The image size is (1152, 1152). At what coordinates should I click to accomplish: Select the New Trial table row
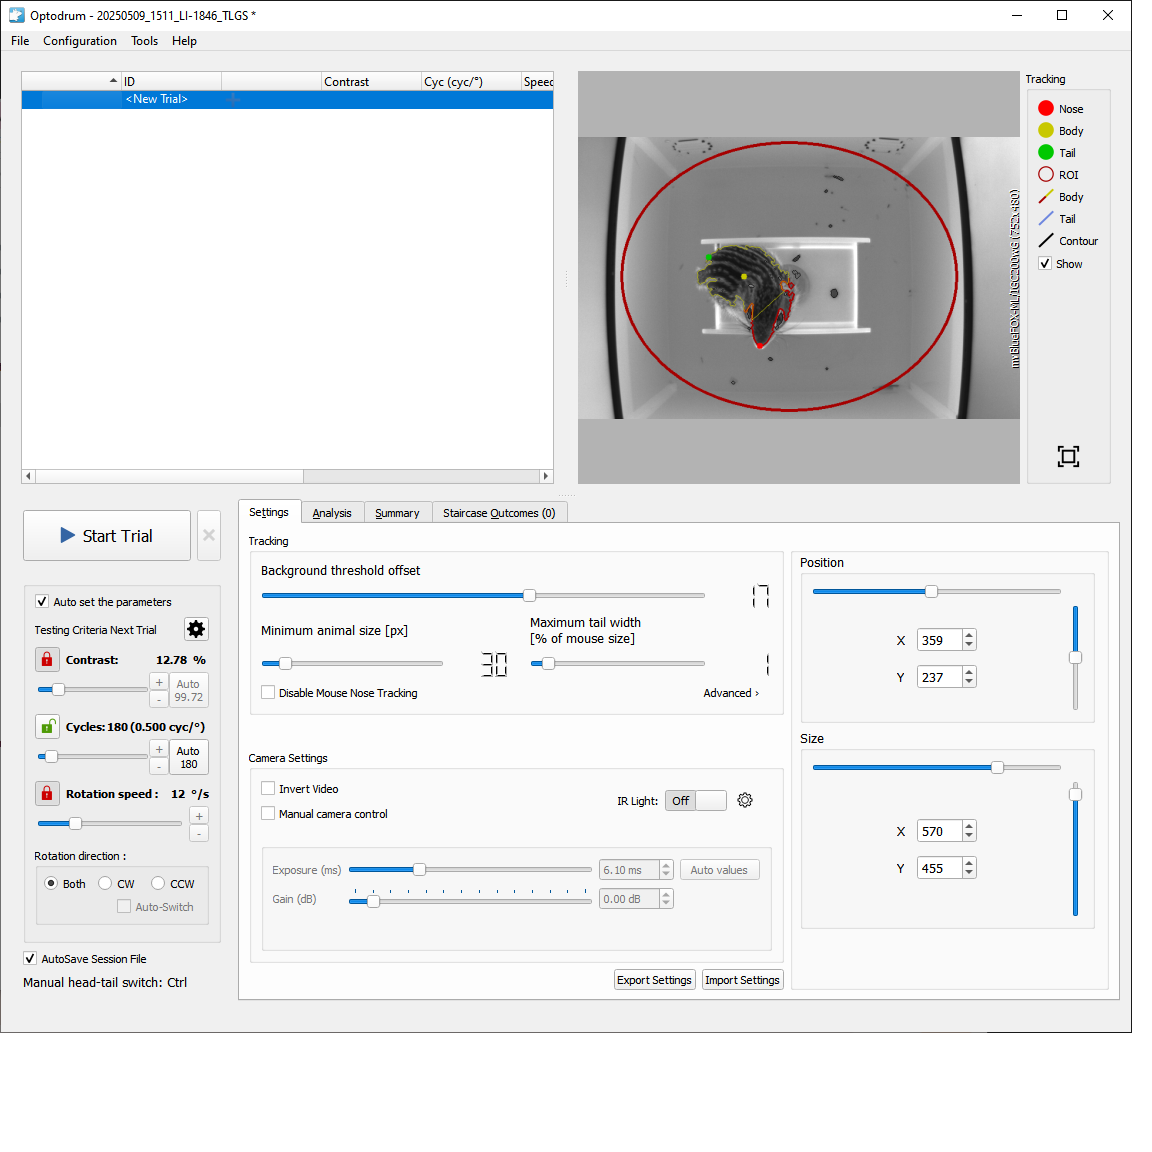(x=287, y=99)
